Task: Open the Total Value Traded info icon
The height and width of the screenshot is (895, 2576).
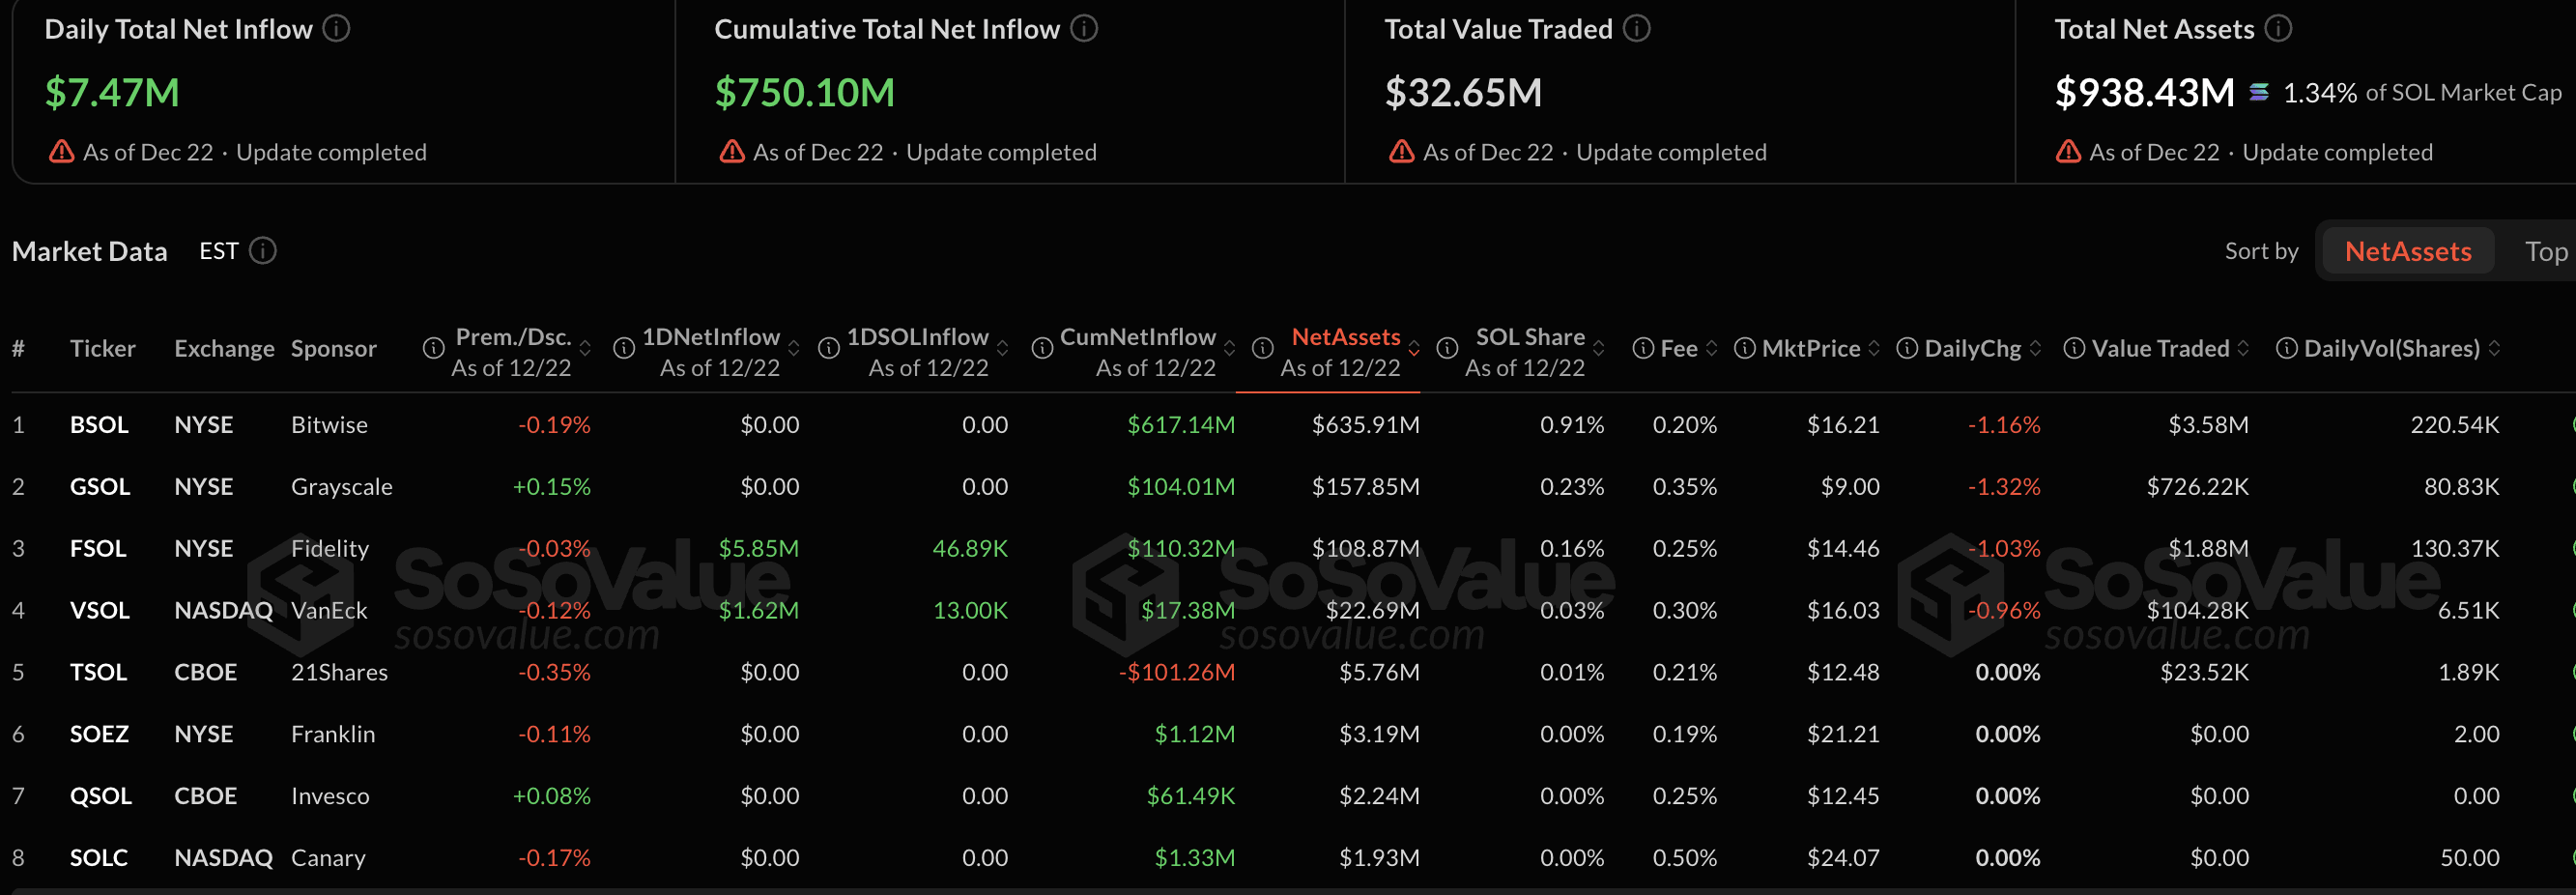Action: pos(1636,29)
